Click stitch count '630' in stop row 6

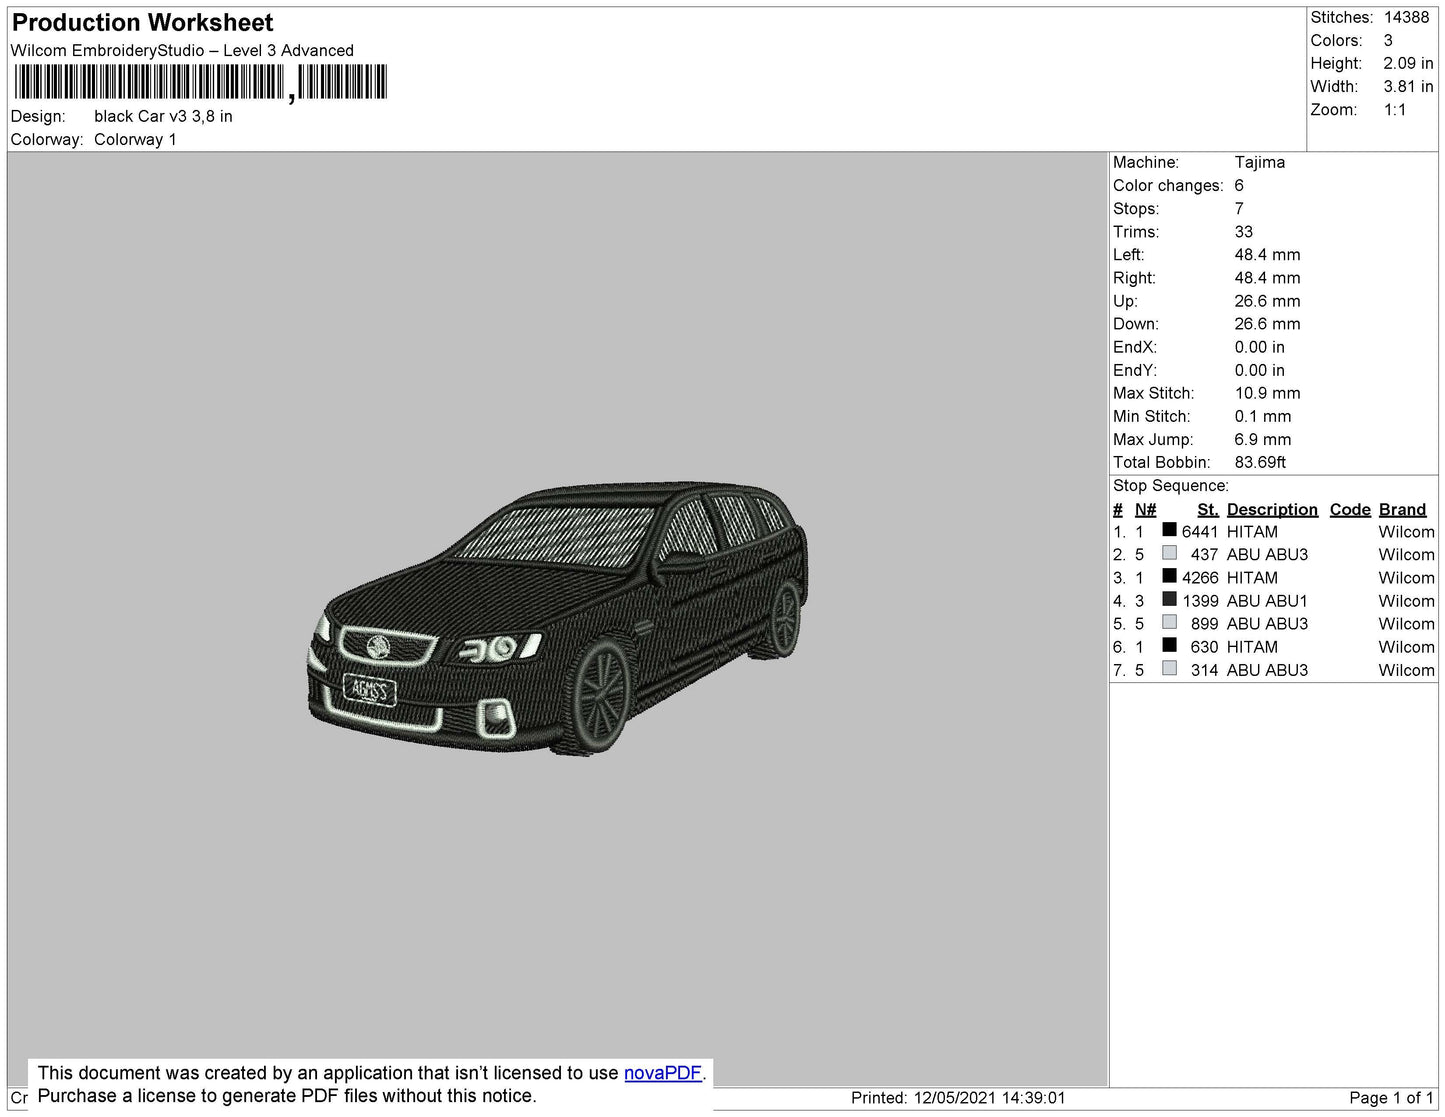coord(1204,647)
